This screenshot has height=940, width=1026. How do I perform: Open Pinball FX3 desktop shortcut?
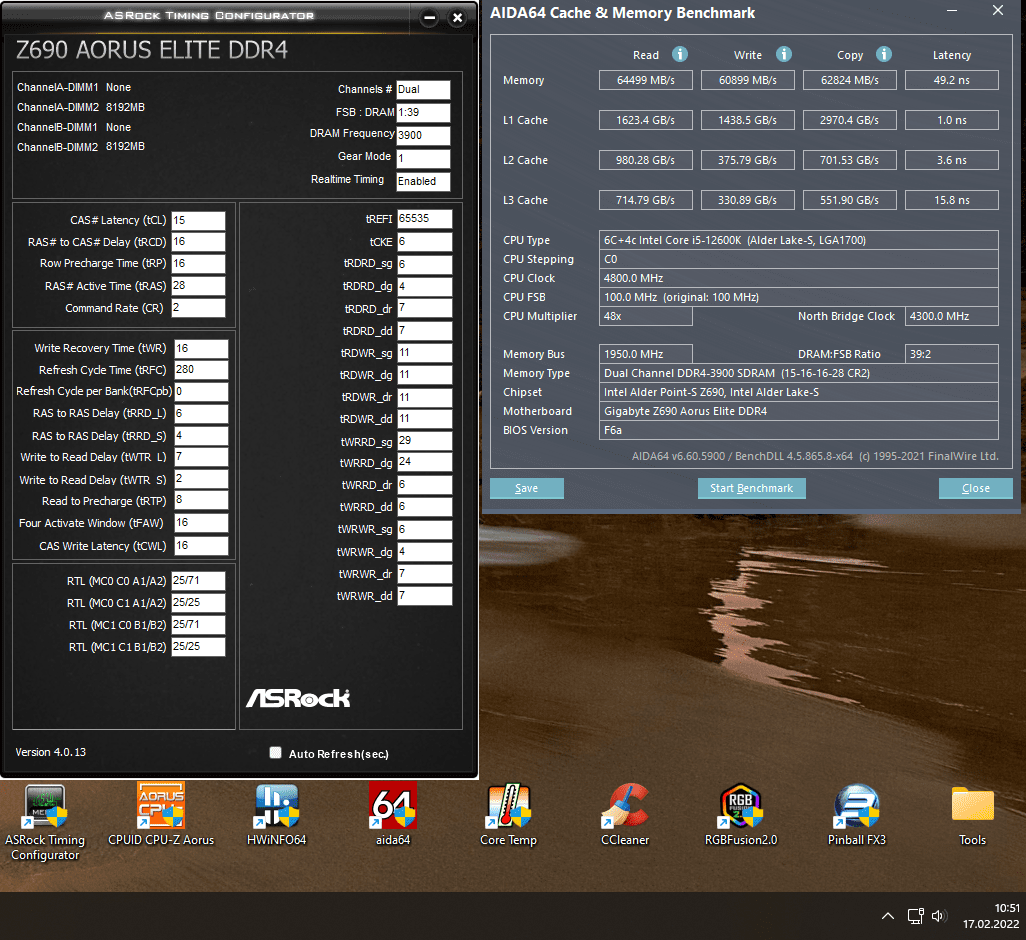tap(857, 815)
